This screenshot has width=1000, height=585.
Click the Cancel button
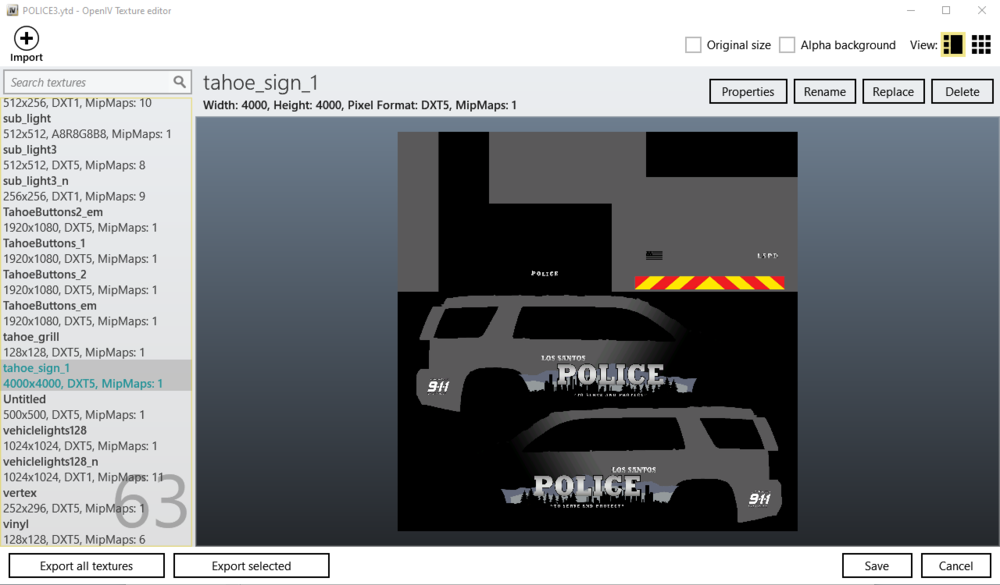[955, 566]
